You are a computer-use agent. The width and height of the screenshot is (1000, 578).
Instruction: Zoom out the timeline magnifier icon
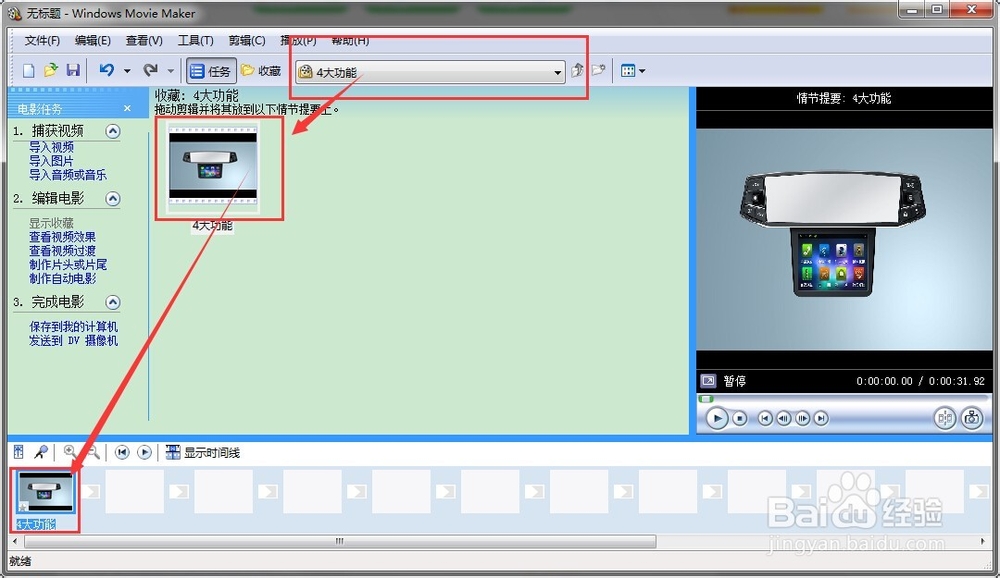coord(93,452)
